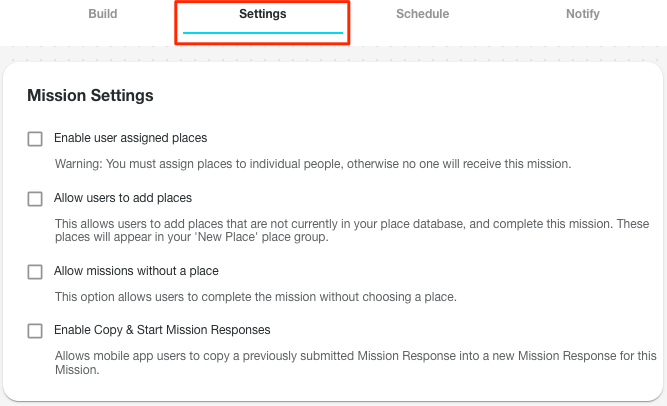667x406 pixels.
Task: Click the gray background below the settings card
Action: click(x=333, y=403)
